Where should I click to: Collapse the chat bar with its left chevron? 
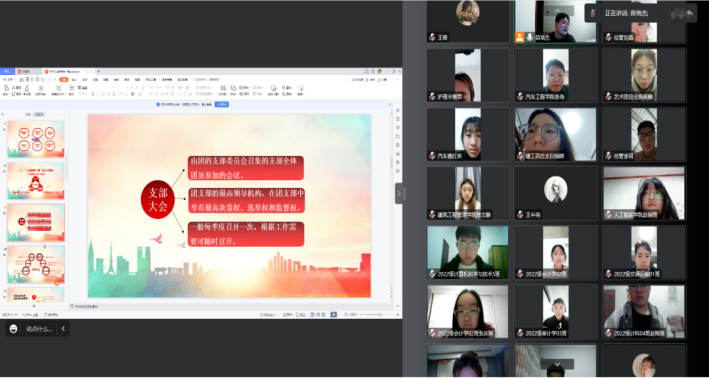tap(63, 329)
